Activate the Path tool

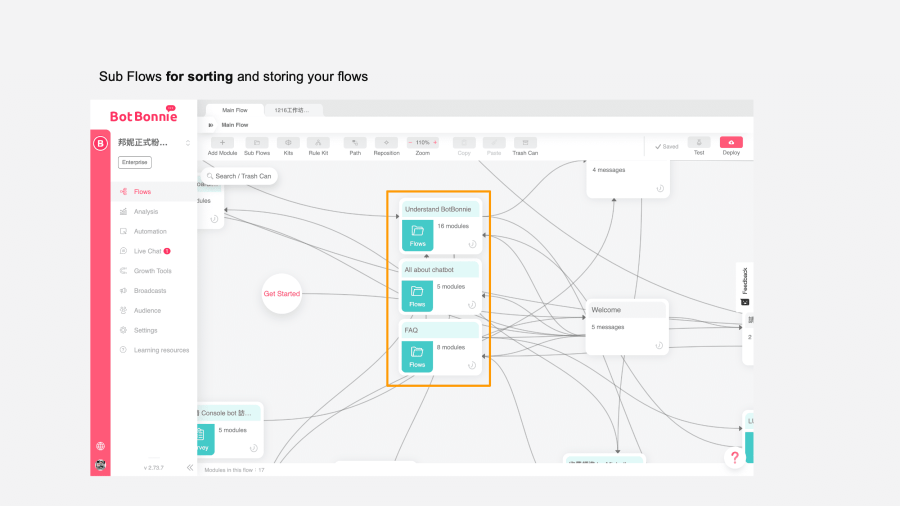point(355,143)
